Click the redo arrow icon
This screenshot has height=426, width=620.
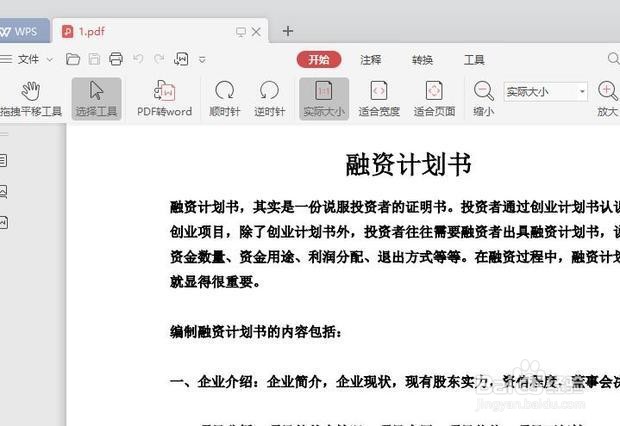(159, 59)
